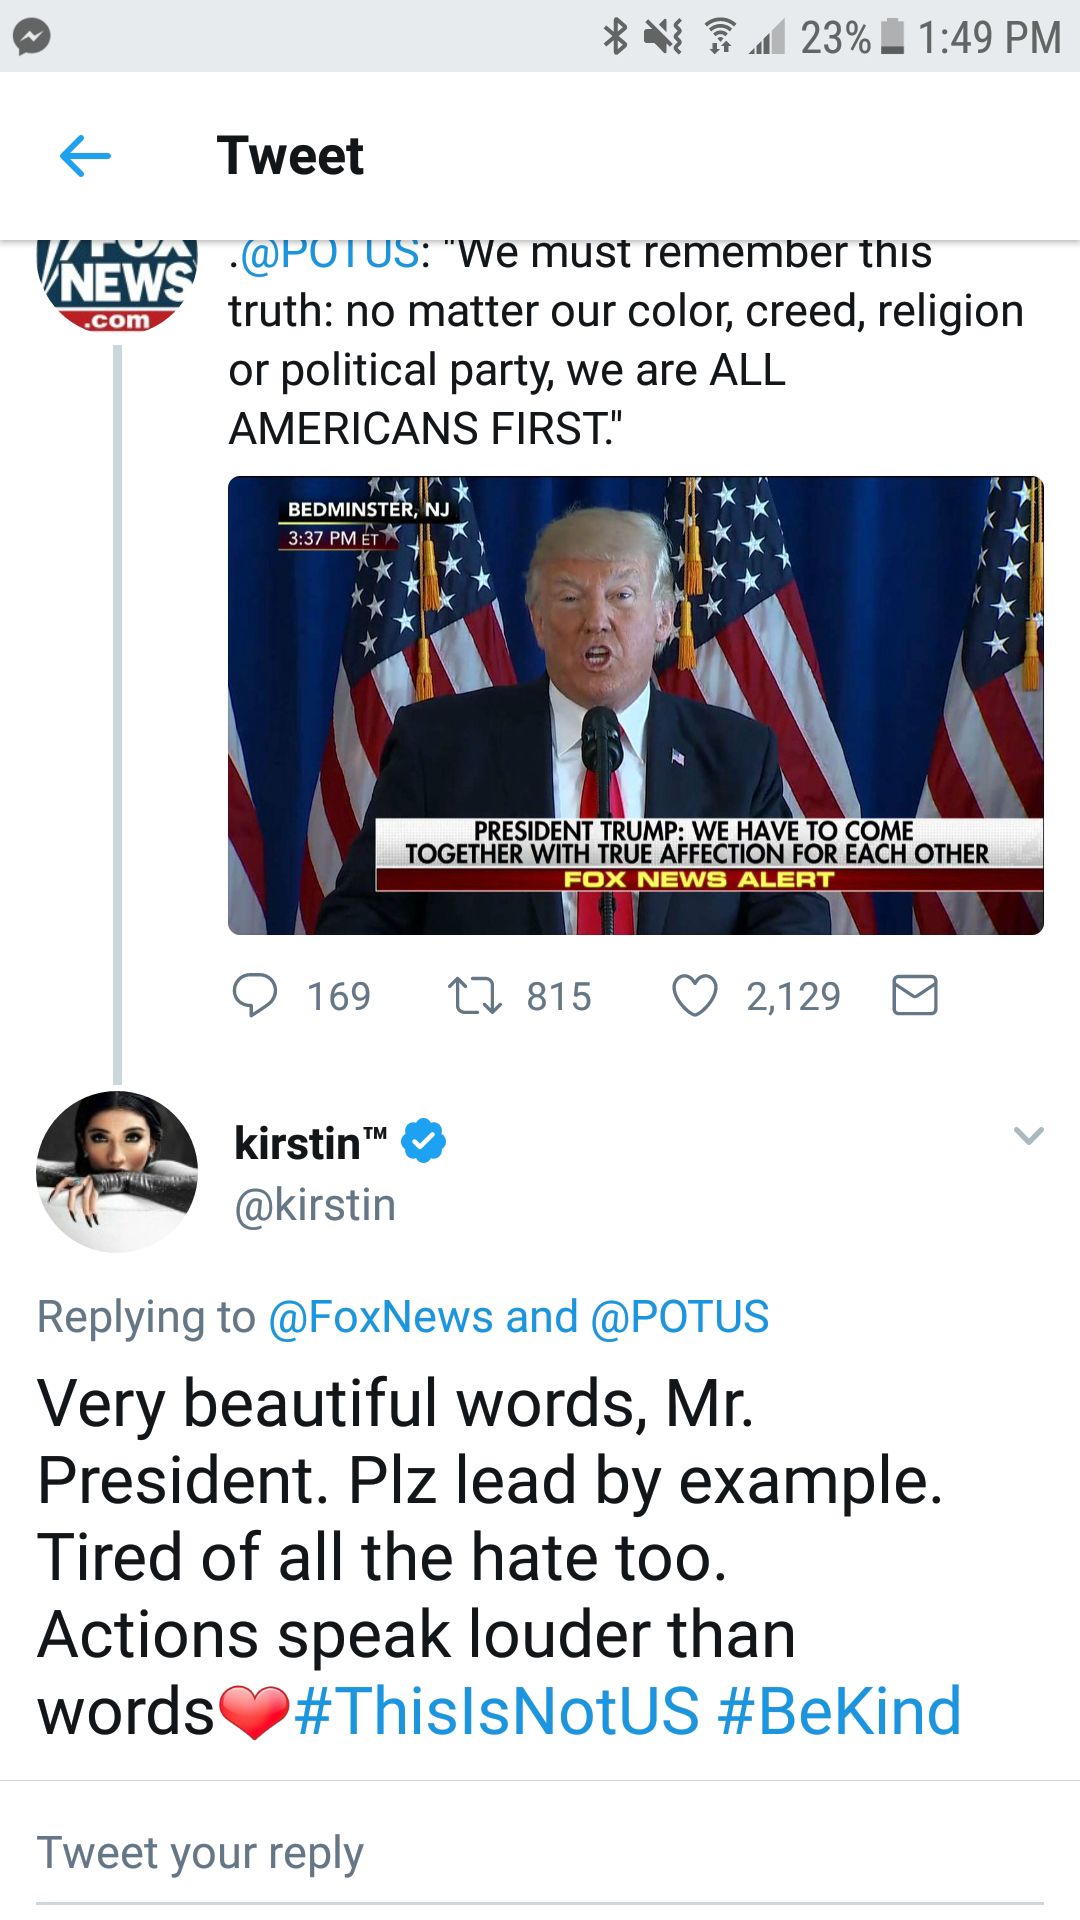Open the @kirstin username handle
The height and width of the screenshot is (1920, 1080).
click(x=315, y=1205)
